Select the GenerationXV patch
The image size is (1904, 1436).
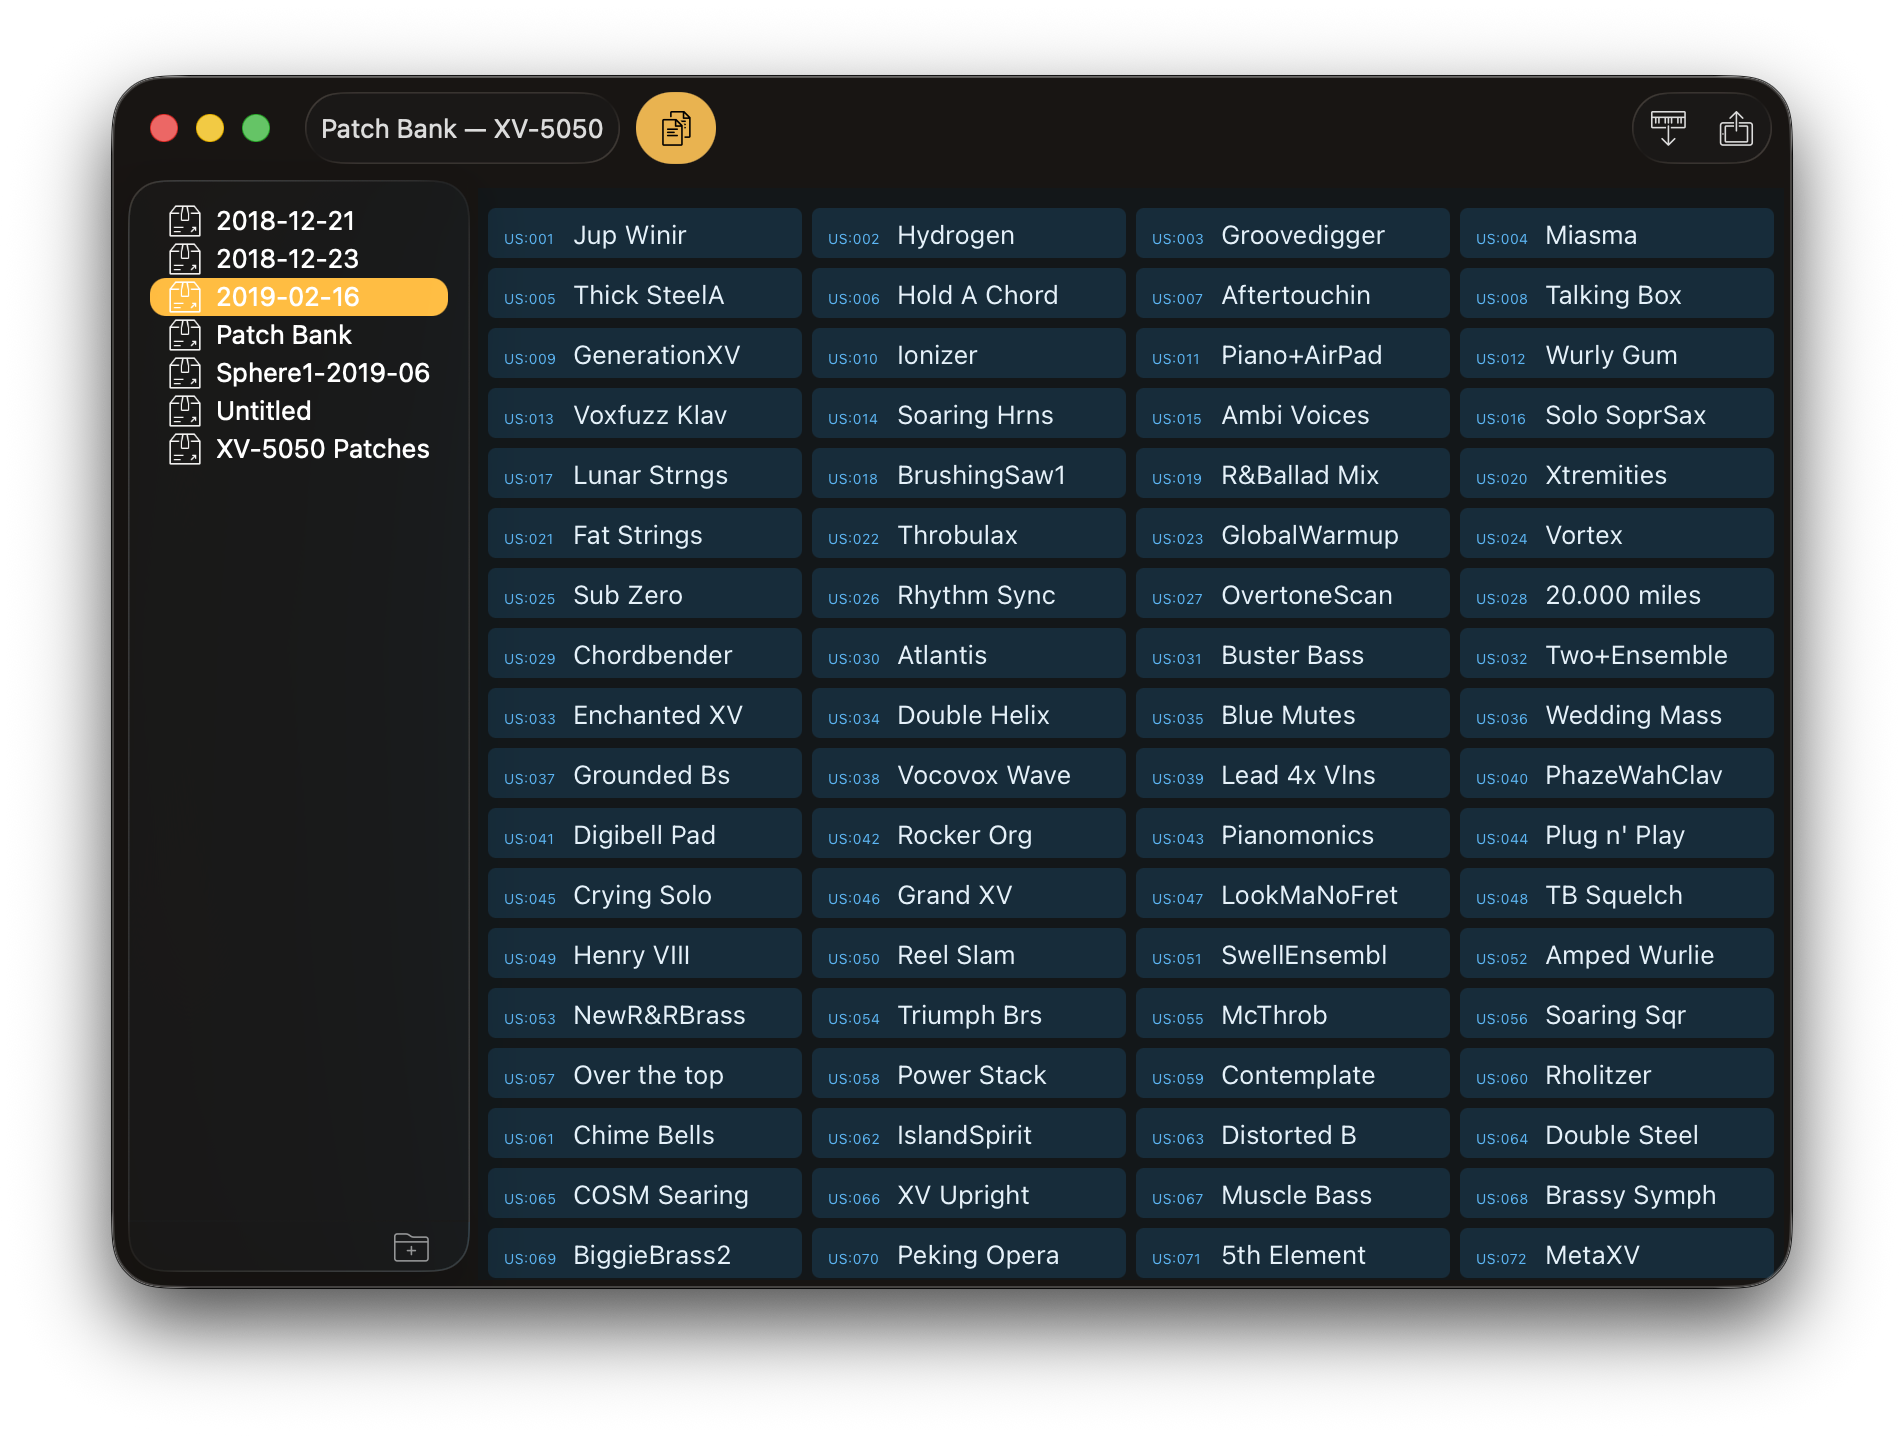[645, 354]
